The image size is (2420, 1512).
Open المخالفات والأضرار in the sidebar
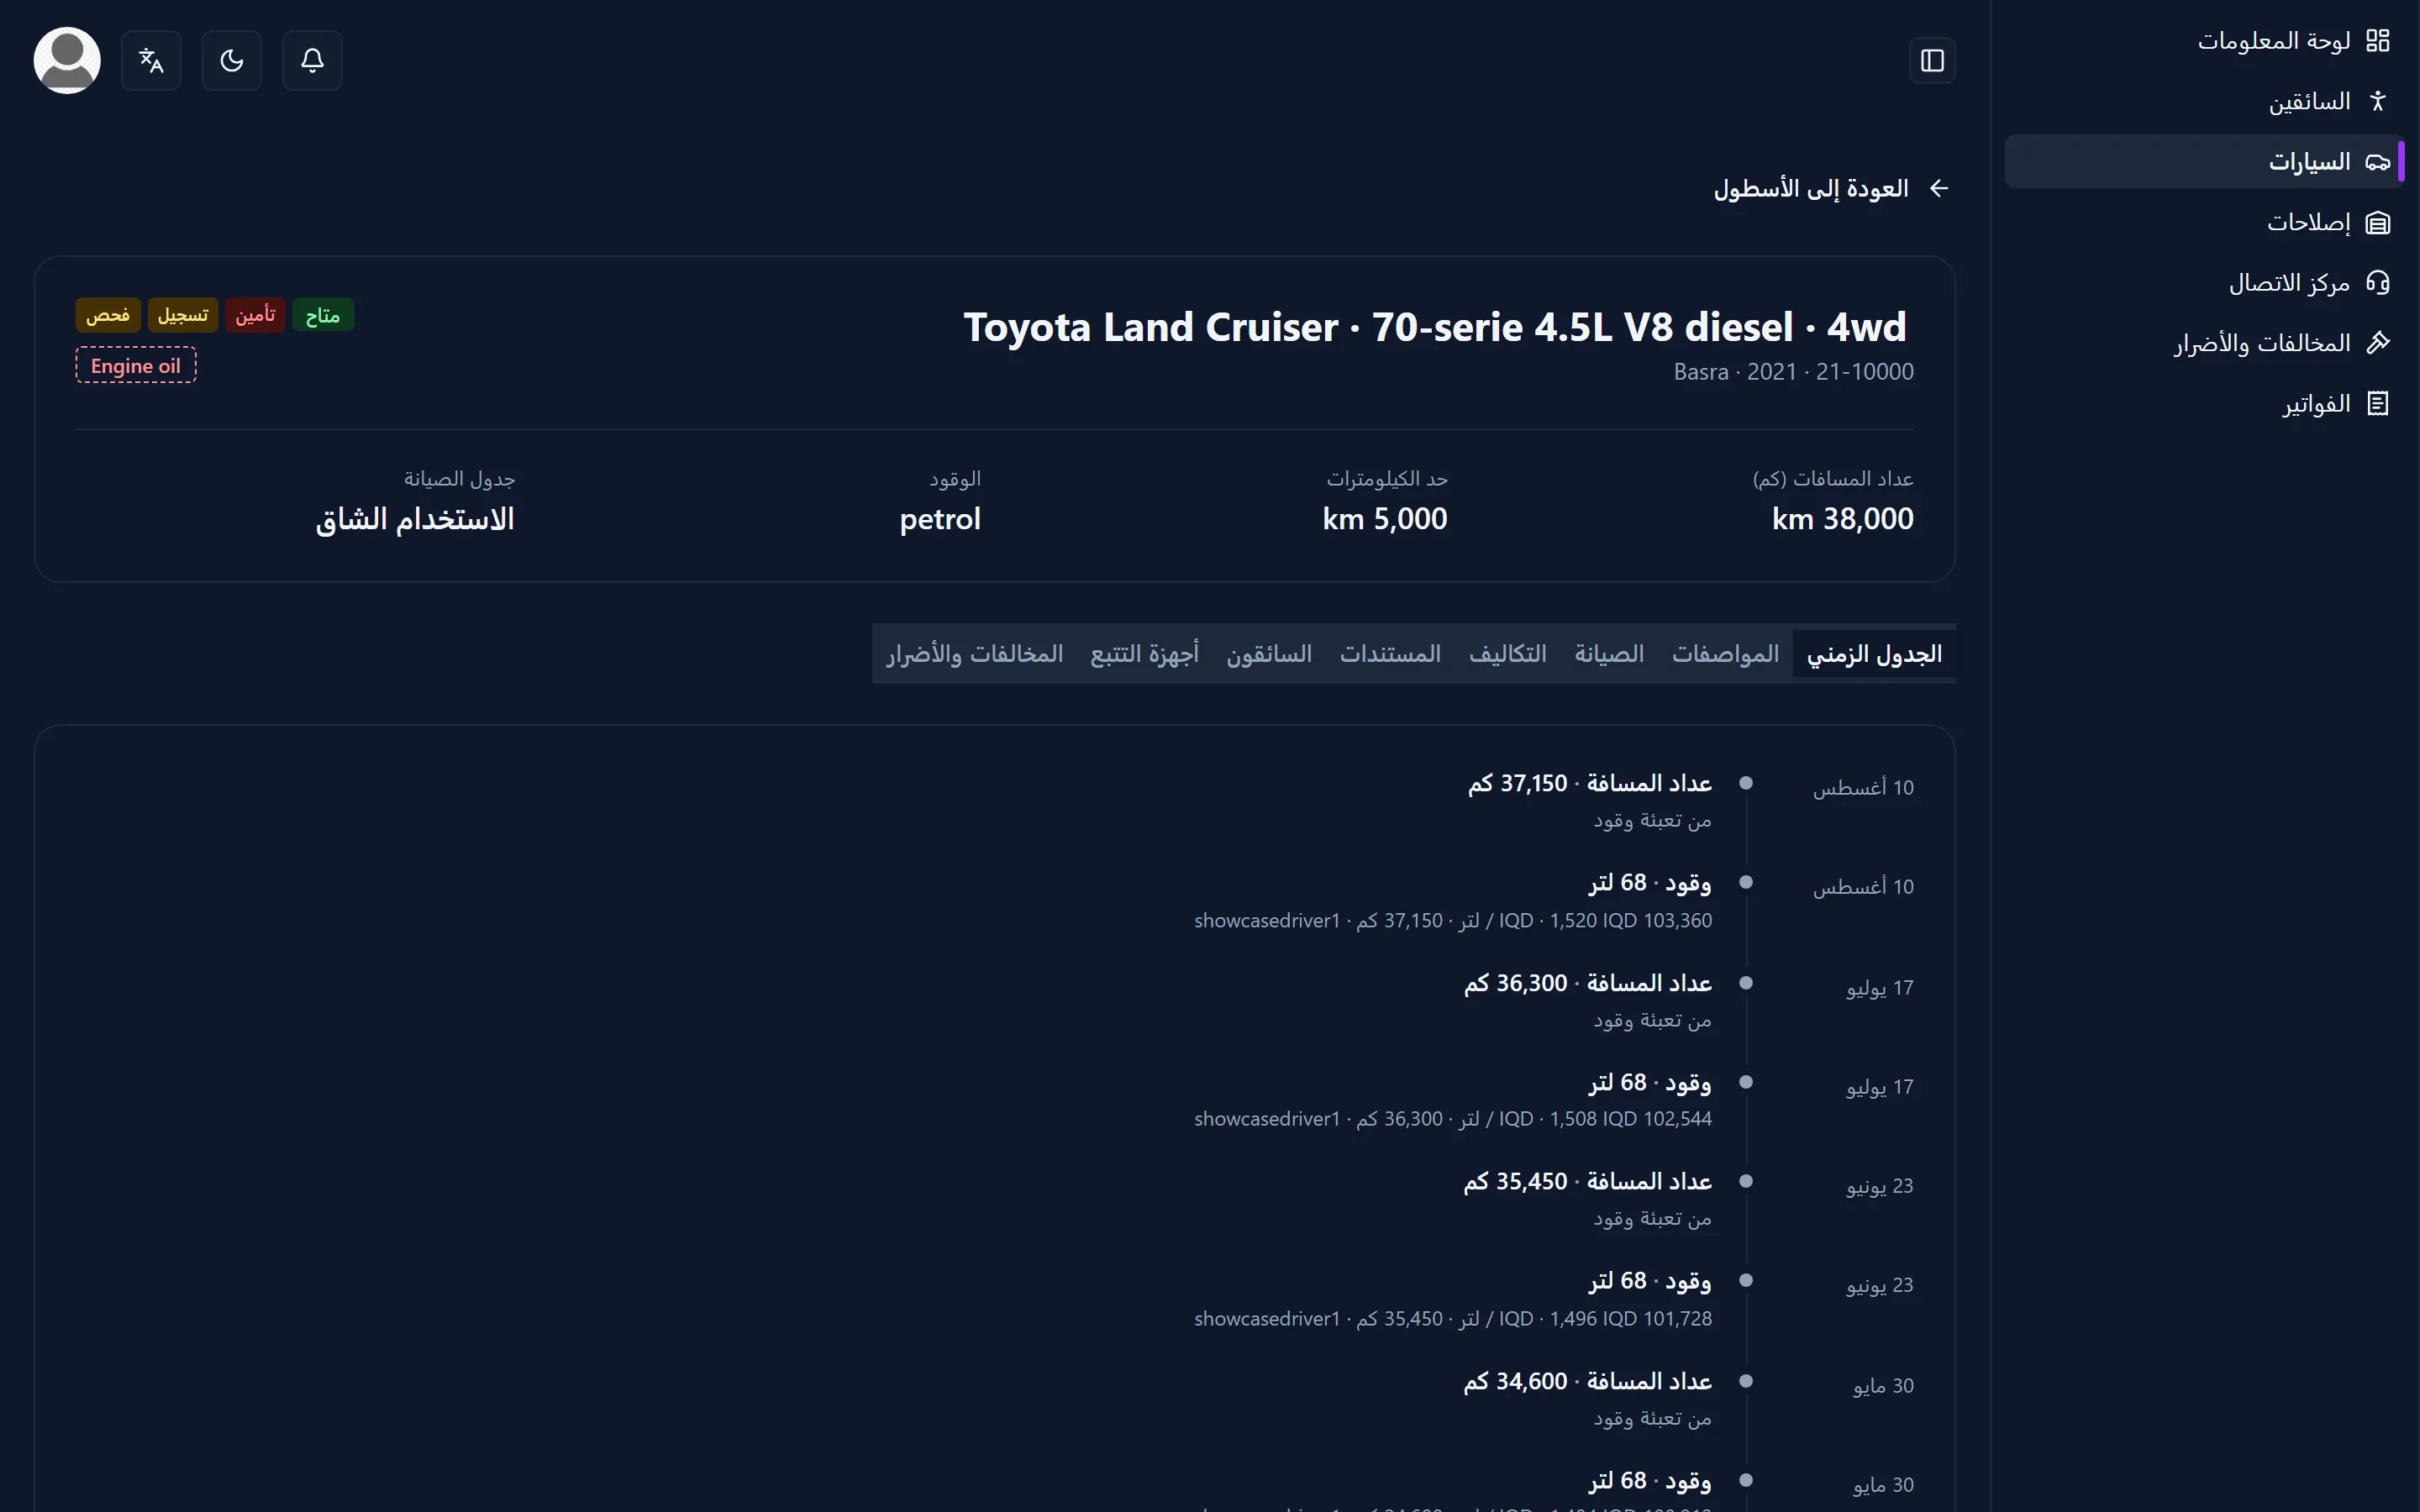2204,343
